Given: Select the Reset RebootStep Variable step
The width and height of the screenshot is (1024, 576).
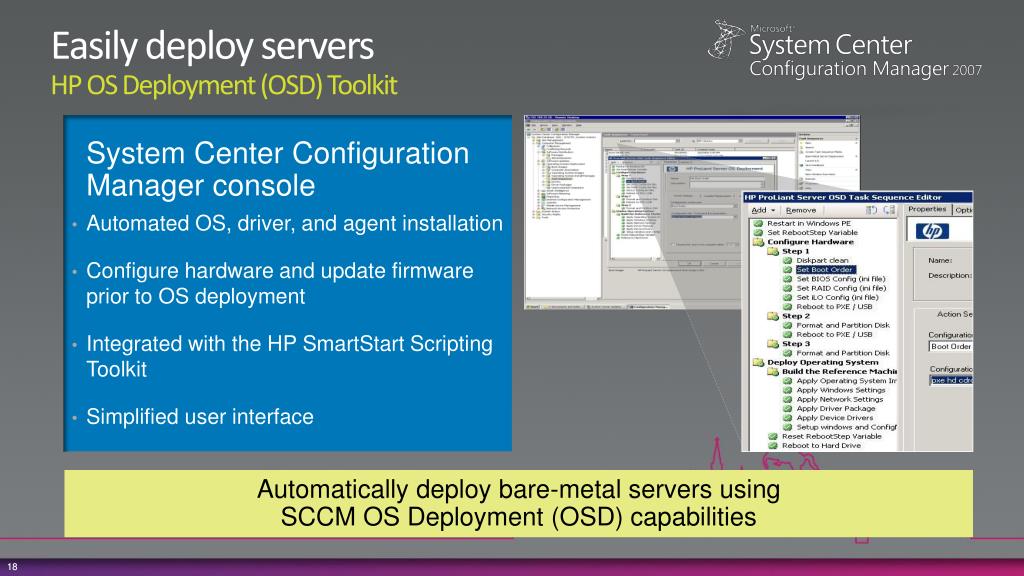Looking at the screenshot, I should click(x=831, y=436).
